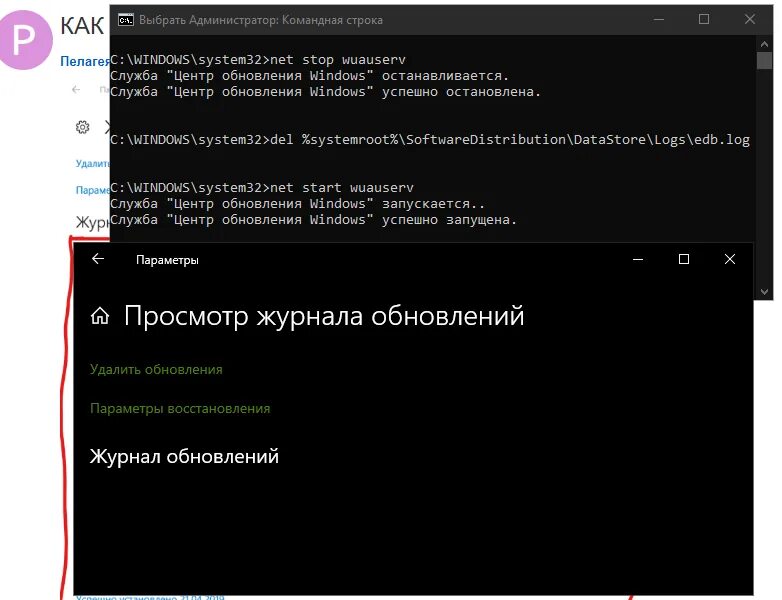Click the 'успешно остановлена' output line
The width and height of the screenshot is (782, 600).
click(x=325, y=92)
